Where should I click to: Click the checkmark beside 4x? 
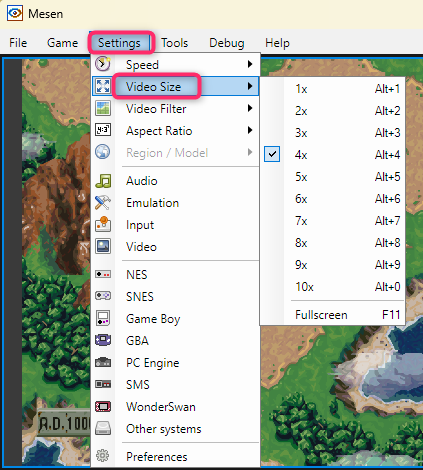click(272, 154)
